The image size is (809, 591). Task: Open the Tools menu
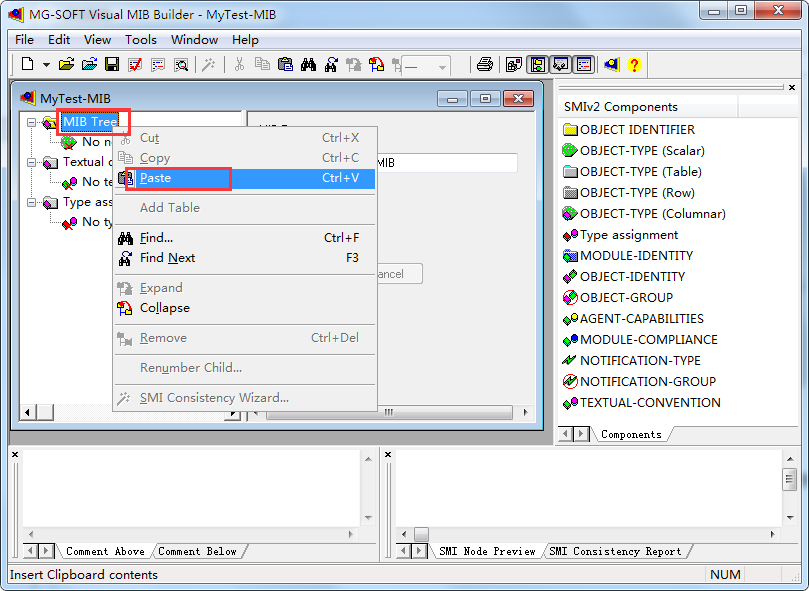[140, 40]
